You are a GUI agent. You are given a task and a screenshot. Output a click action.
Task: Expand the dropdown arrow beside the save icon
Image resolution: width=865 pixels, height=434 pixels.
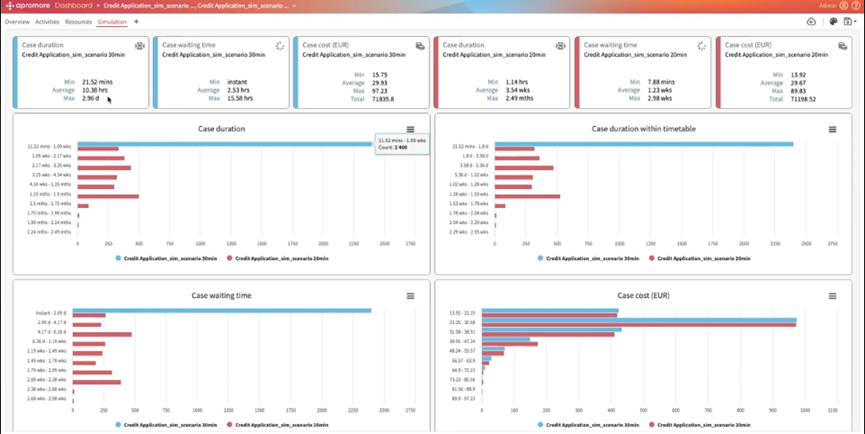pos(855,22)
